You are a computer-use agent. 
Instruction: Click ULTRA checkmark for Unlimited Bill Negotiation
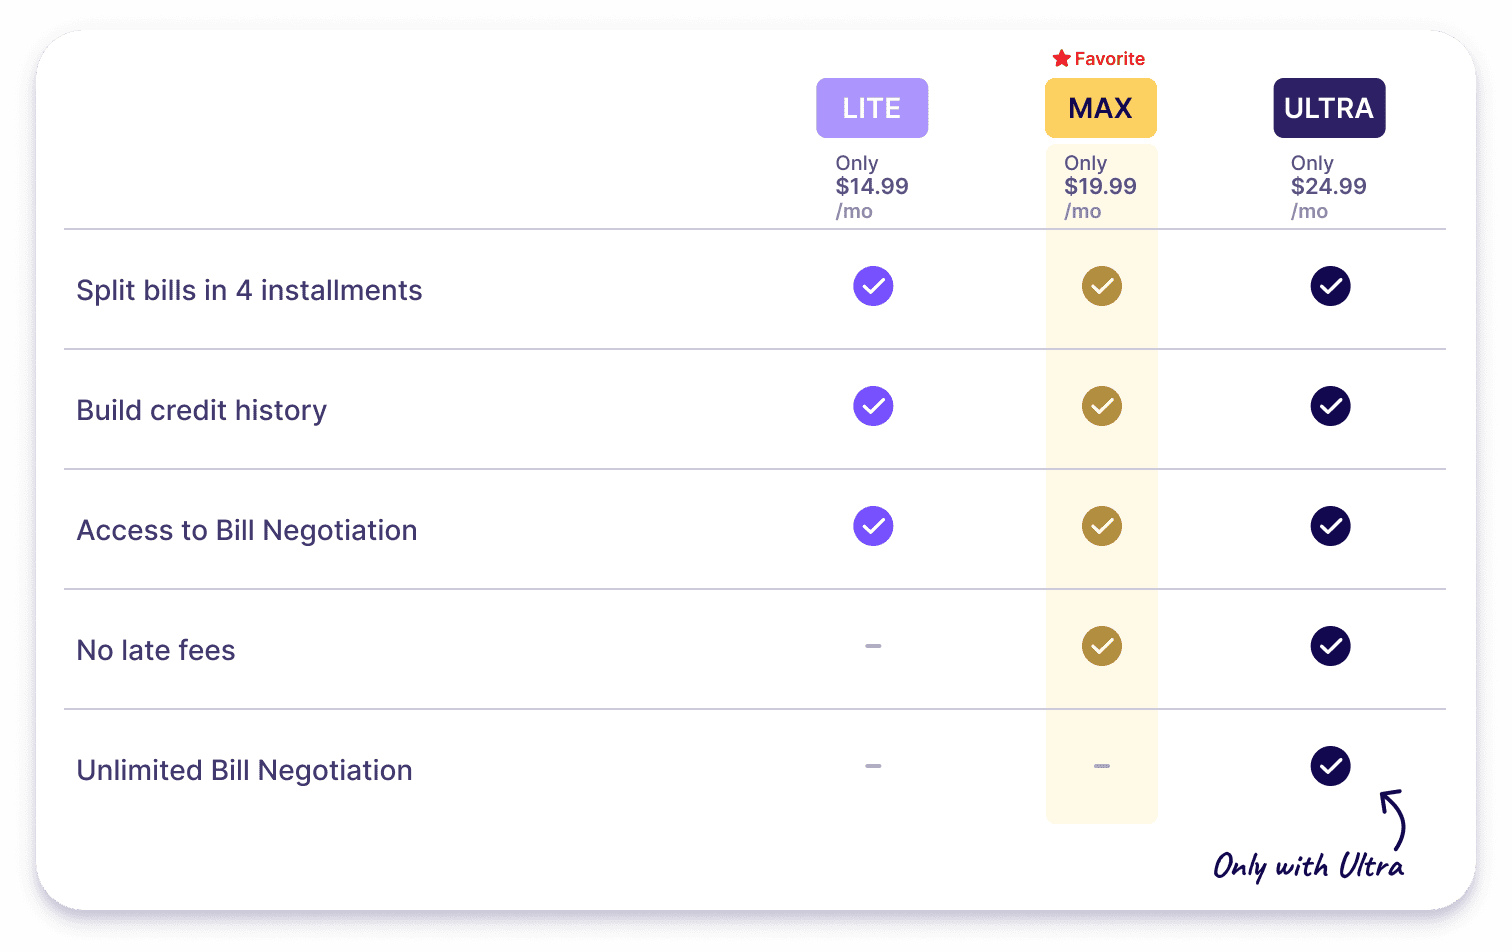tap(1331, 766)
